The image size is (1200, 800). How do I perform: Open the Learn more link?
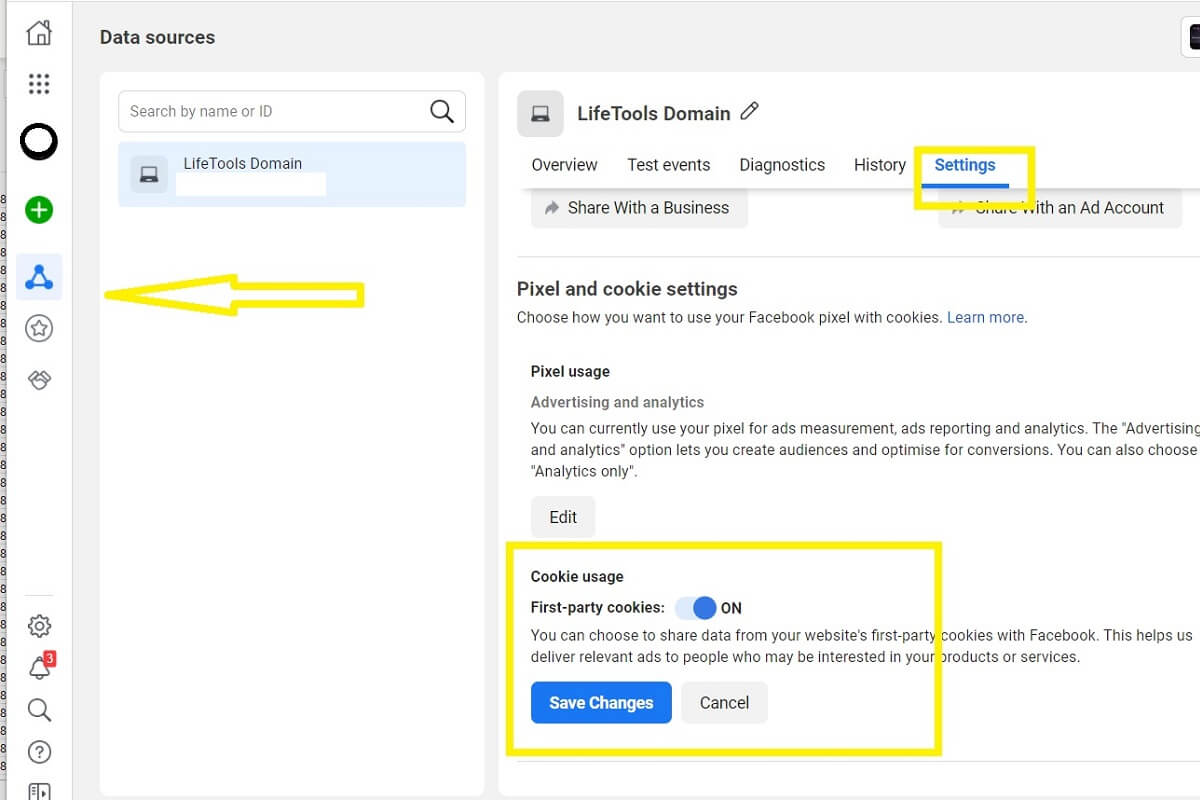click(x=985, y=317)
